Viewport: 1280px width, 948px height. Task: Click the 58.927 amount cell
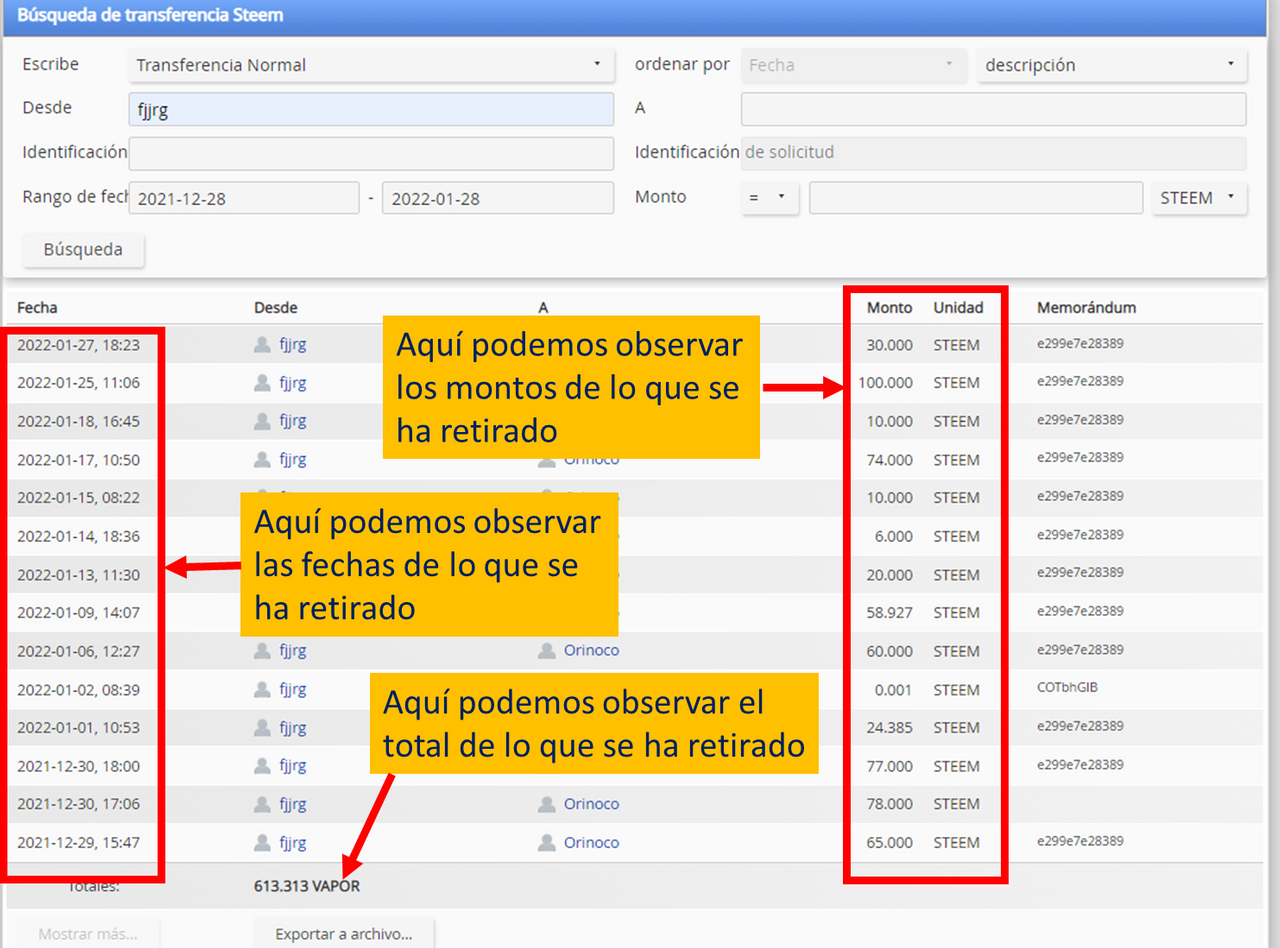[x=889, y=613]
